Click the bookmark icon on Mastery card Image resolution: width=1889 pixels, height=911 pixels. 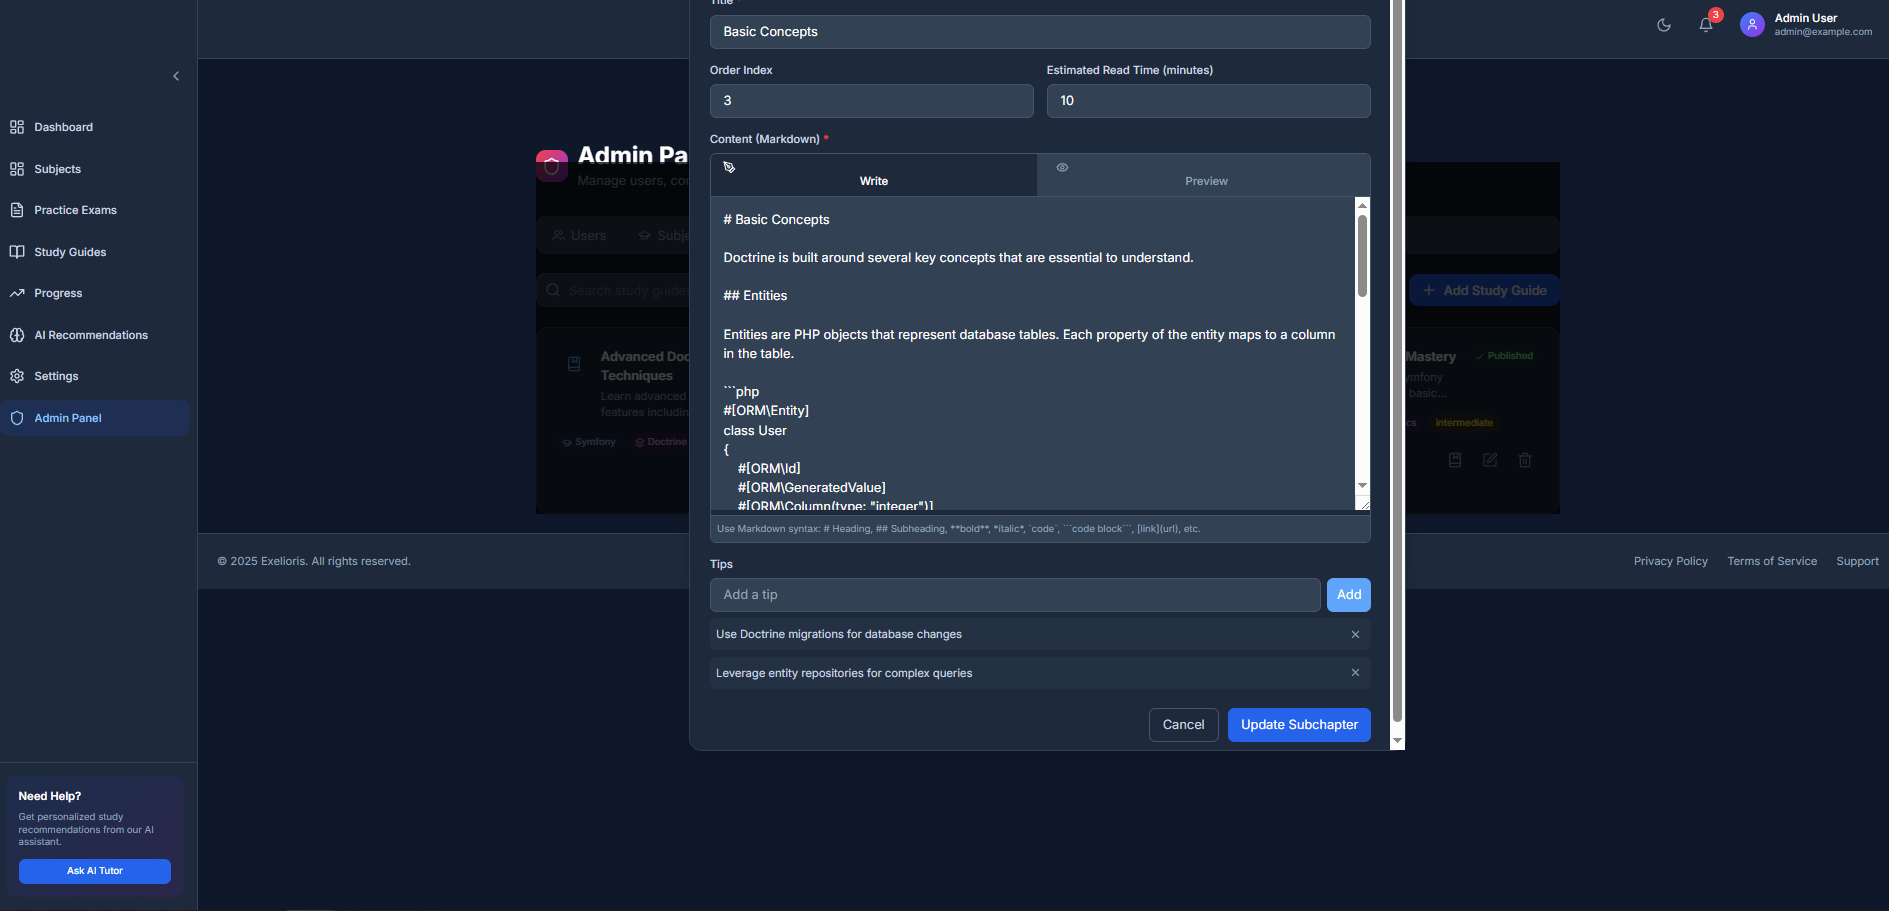pos(1455,460)
